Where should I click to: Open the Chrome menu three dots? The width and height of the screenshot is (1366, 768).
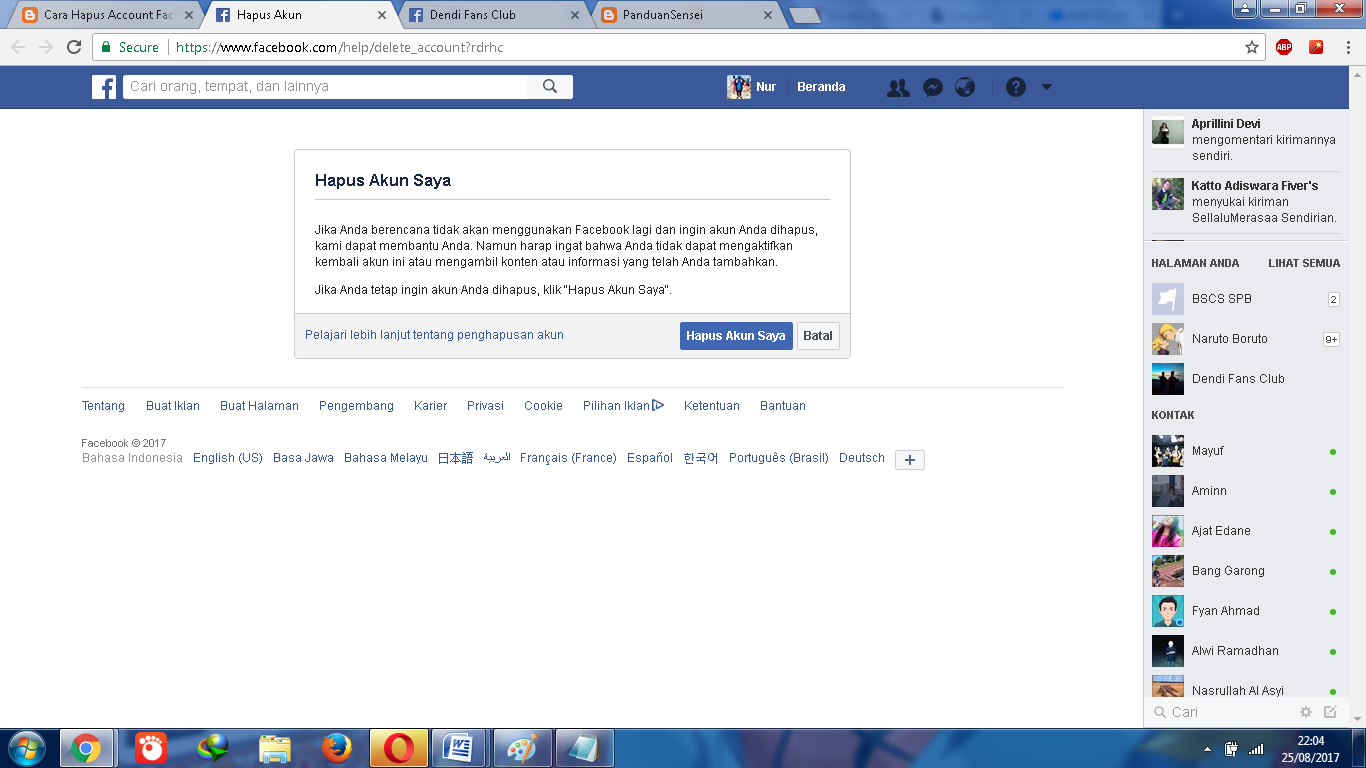pos(1348,47)
